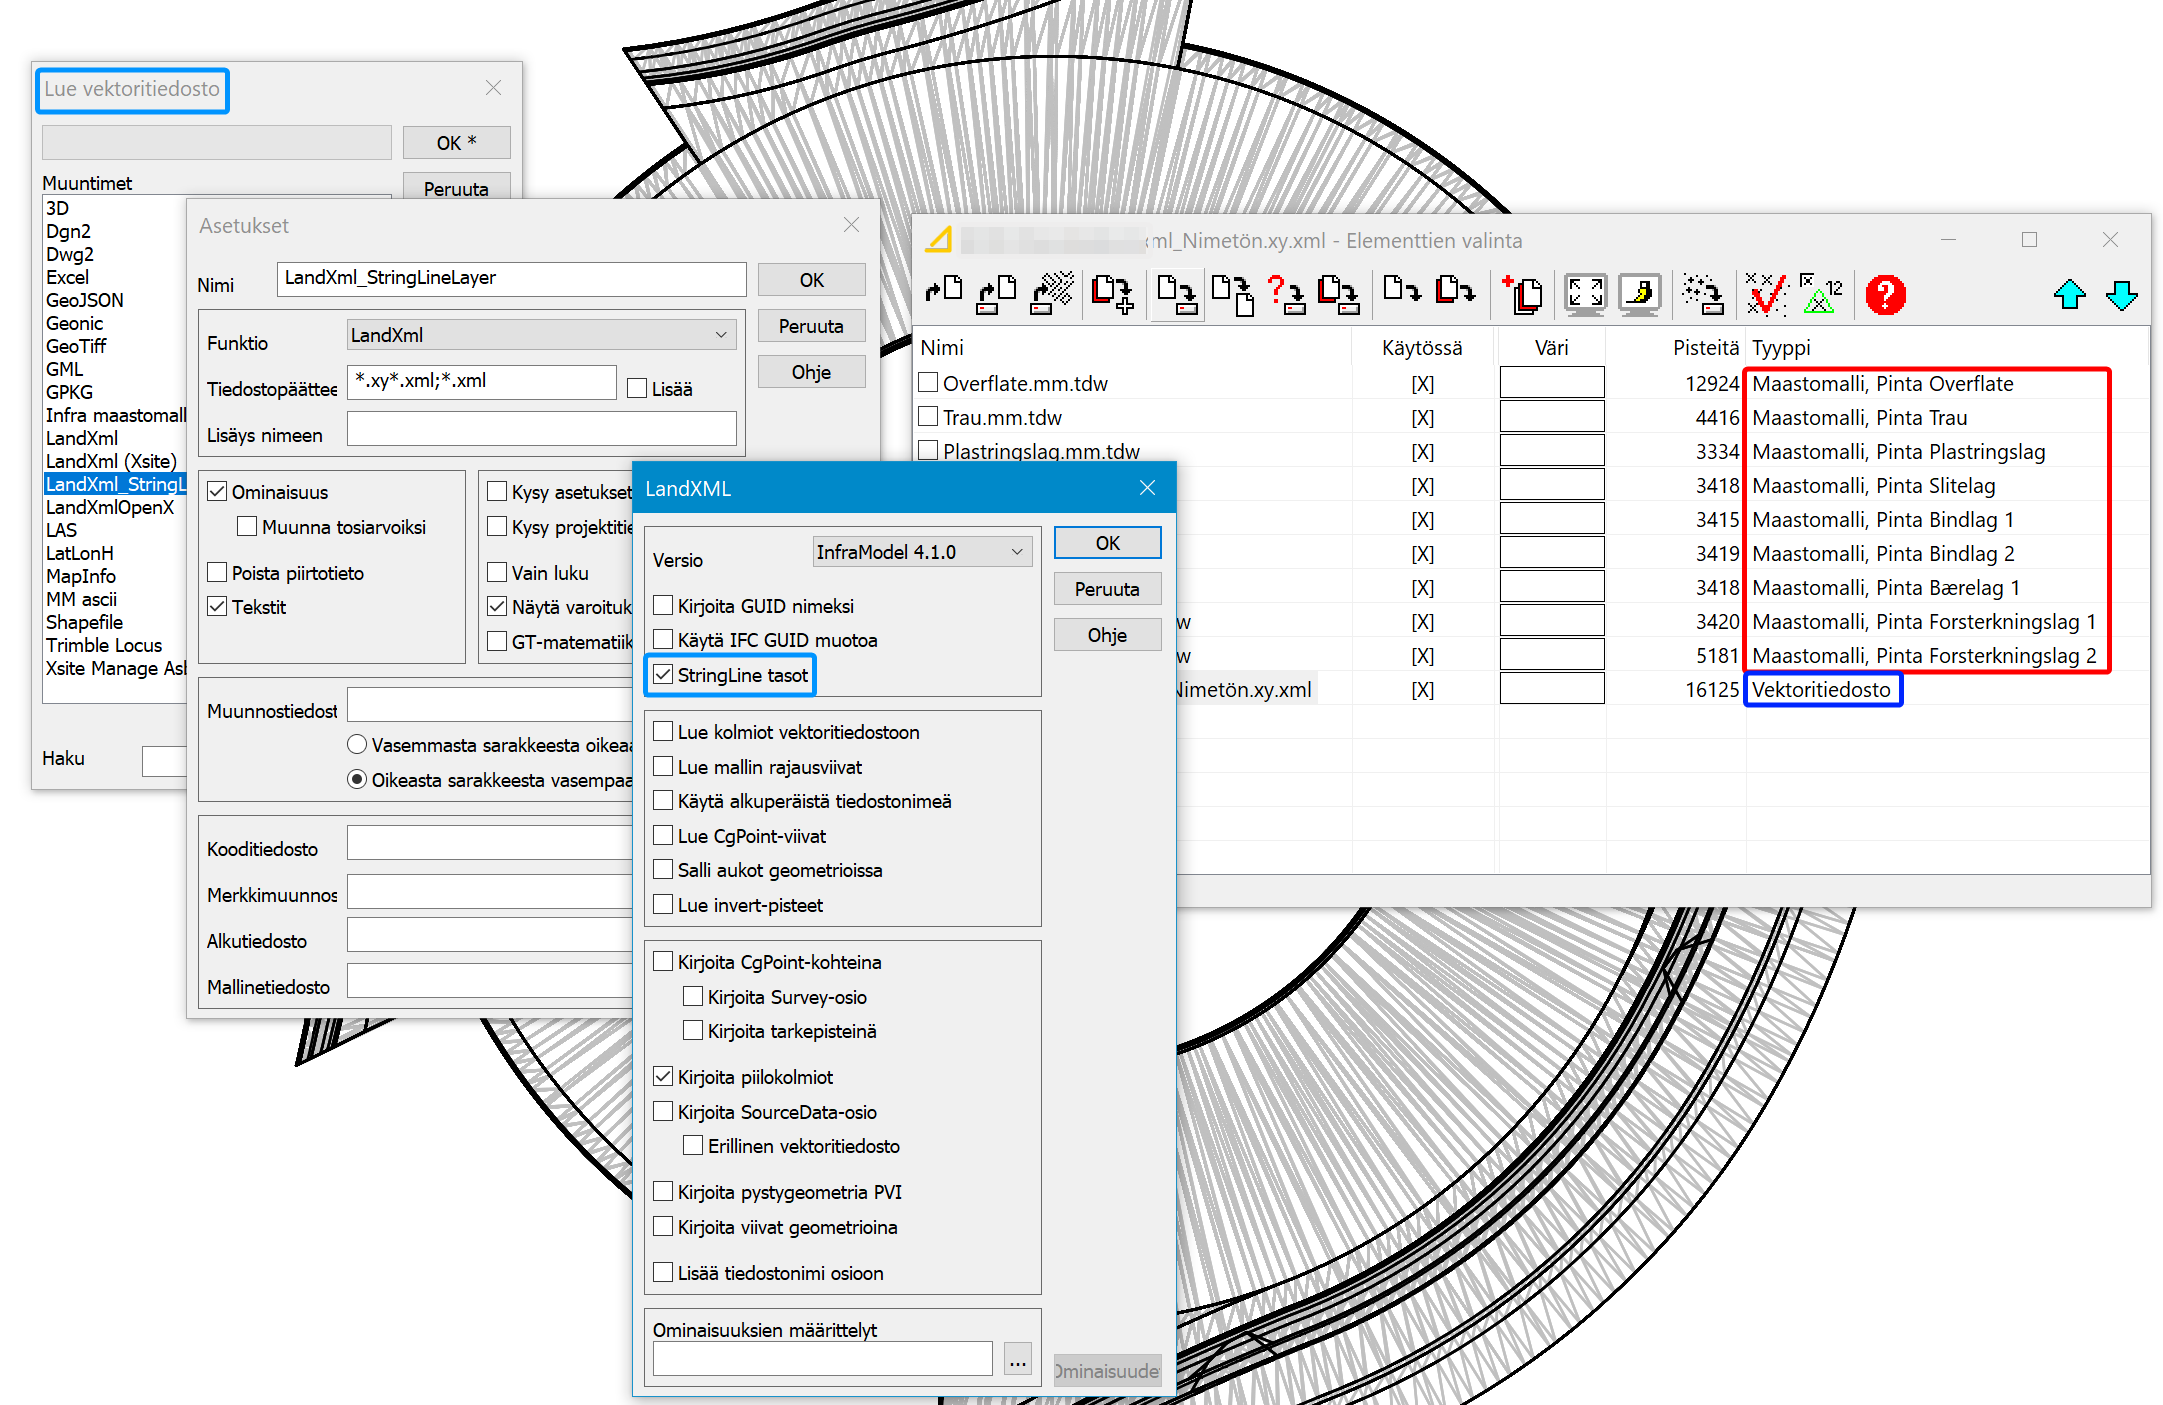
Task: Enable Kirjoita GUID nimeksi option
Action: point(663,606)
